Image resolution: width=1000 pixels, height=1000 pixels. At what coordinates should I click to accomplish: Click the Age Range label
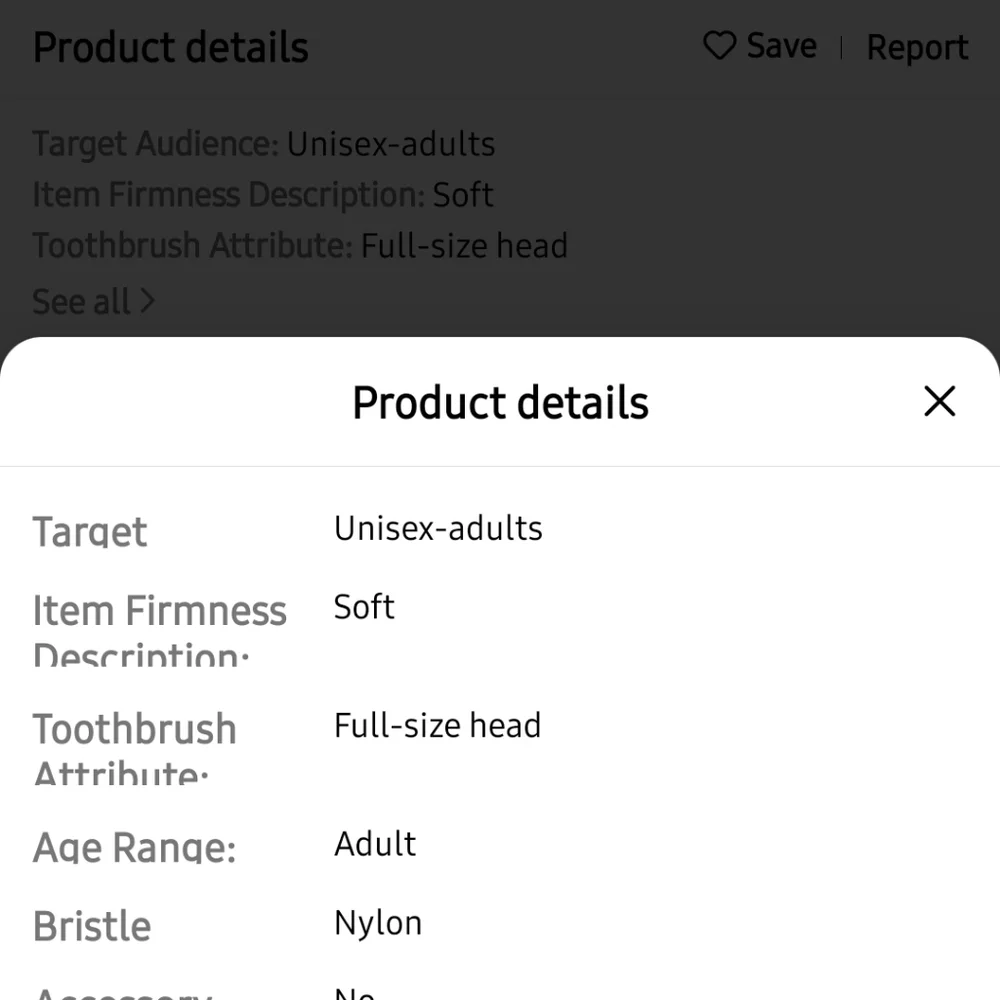(x=134, y=848)
